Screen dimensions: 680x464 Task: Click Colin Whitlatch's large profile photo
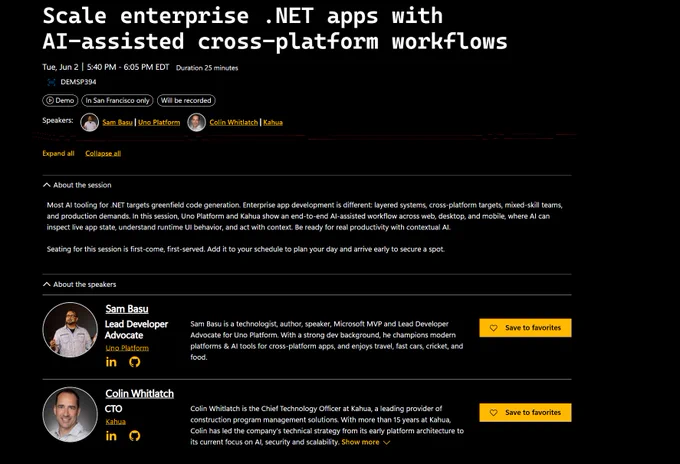coord(70,415)
